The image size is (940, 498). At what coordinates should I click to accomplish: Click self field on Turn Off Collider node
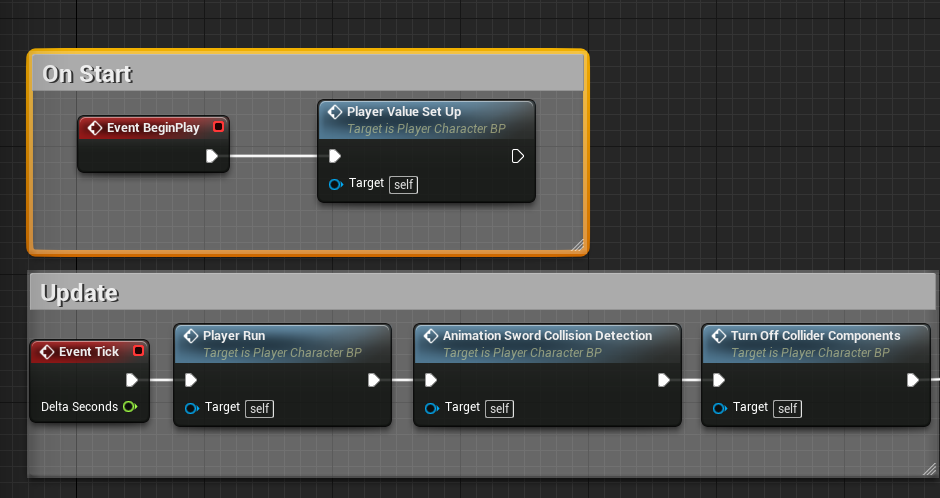(x=788, y=408)
